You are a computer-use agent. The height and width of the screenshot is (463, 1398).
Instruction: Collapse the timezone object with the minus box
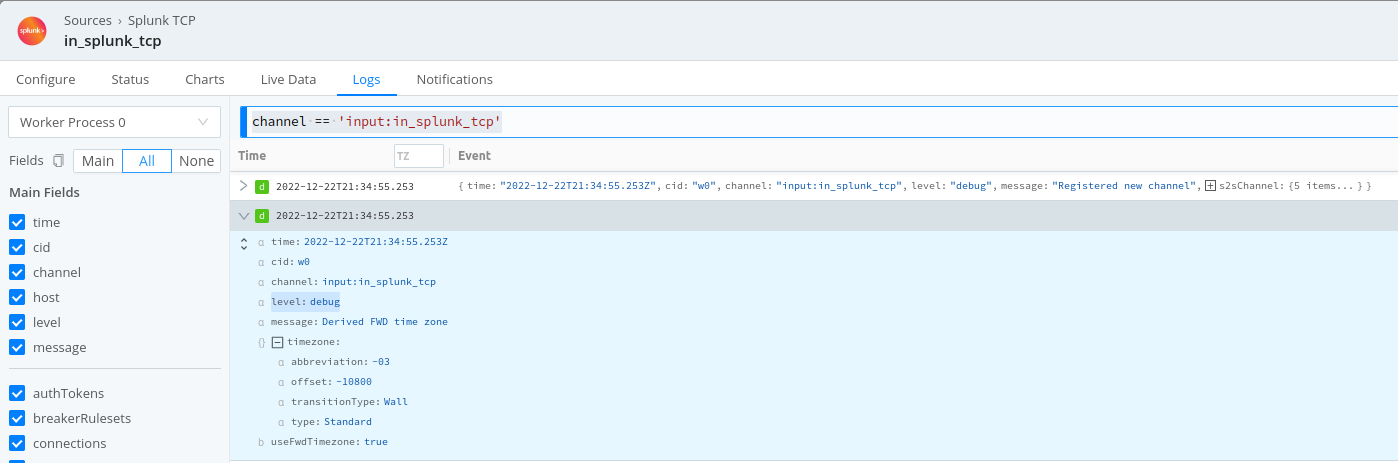(278, 342)
